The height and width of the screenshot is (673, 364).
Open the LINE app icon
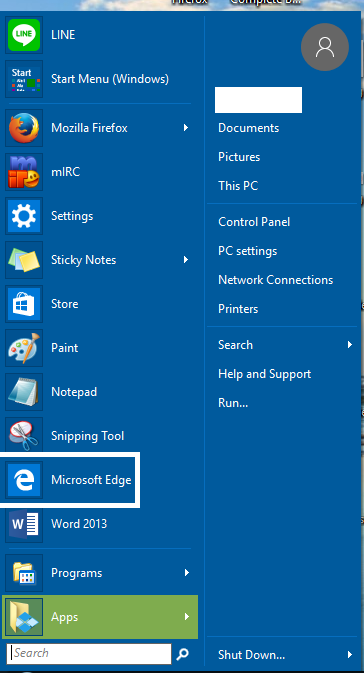(x=24, y=35)
